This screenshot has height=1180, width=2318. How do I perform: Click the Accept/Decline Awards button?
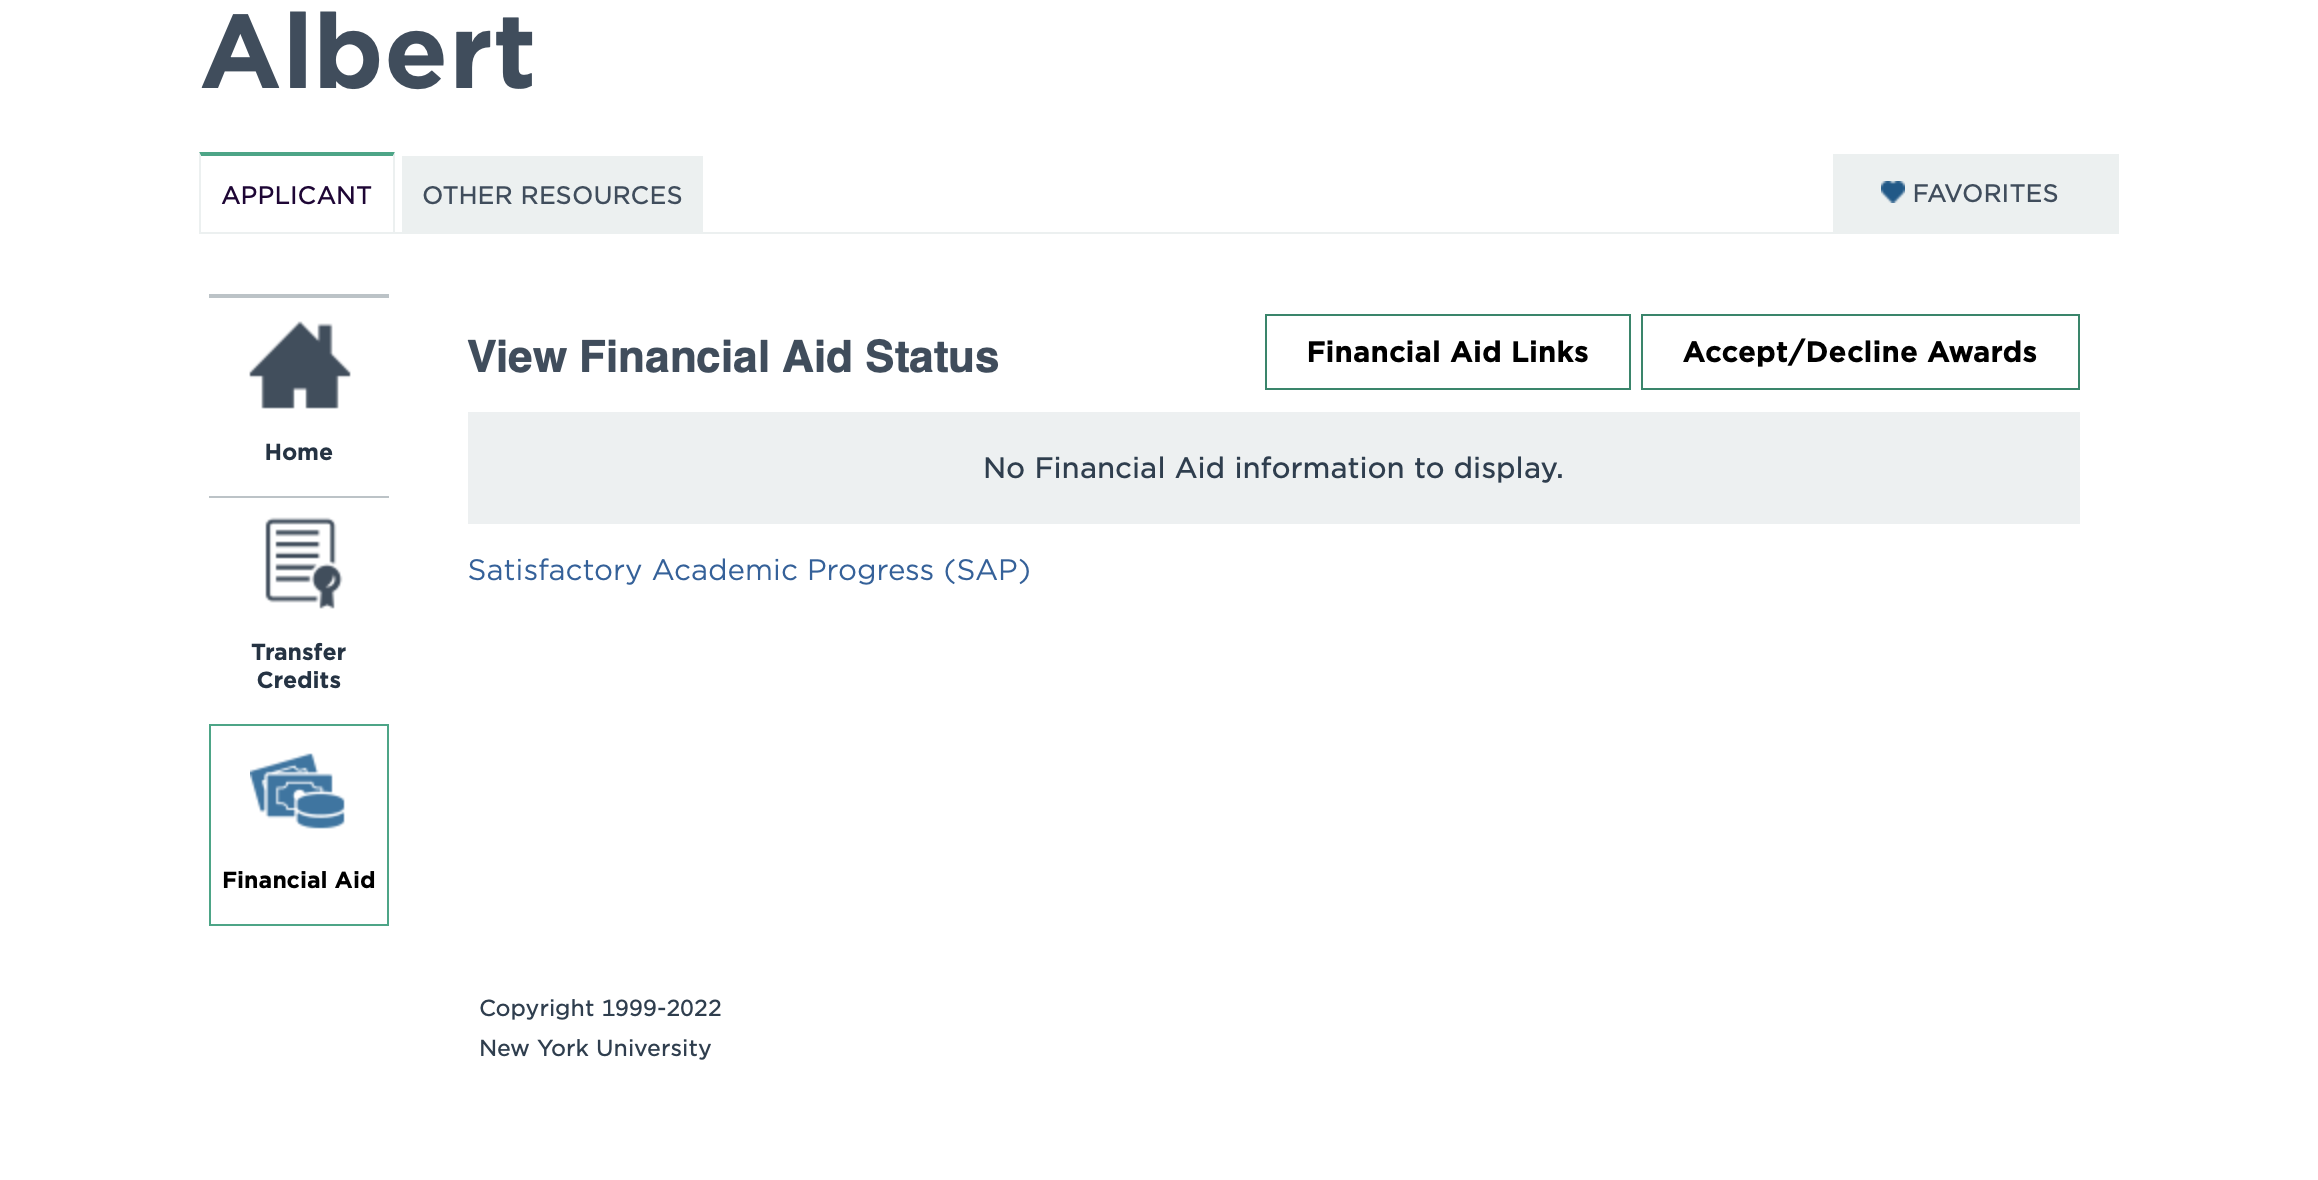point(1859,352)
